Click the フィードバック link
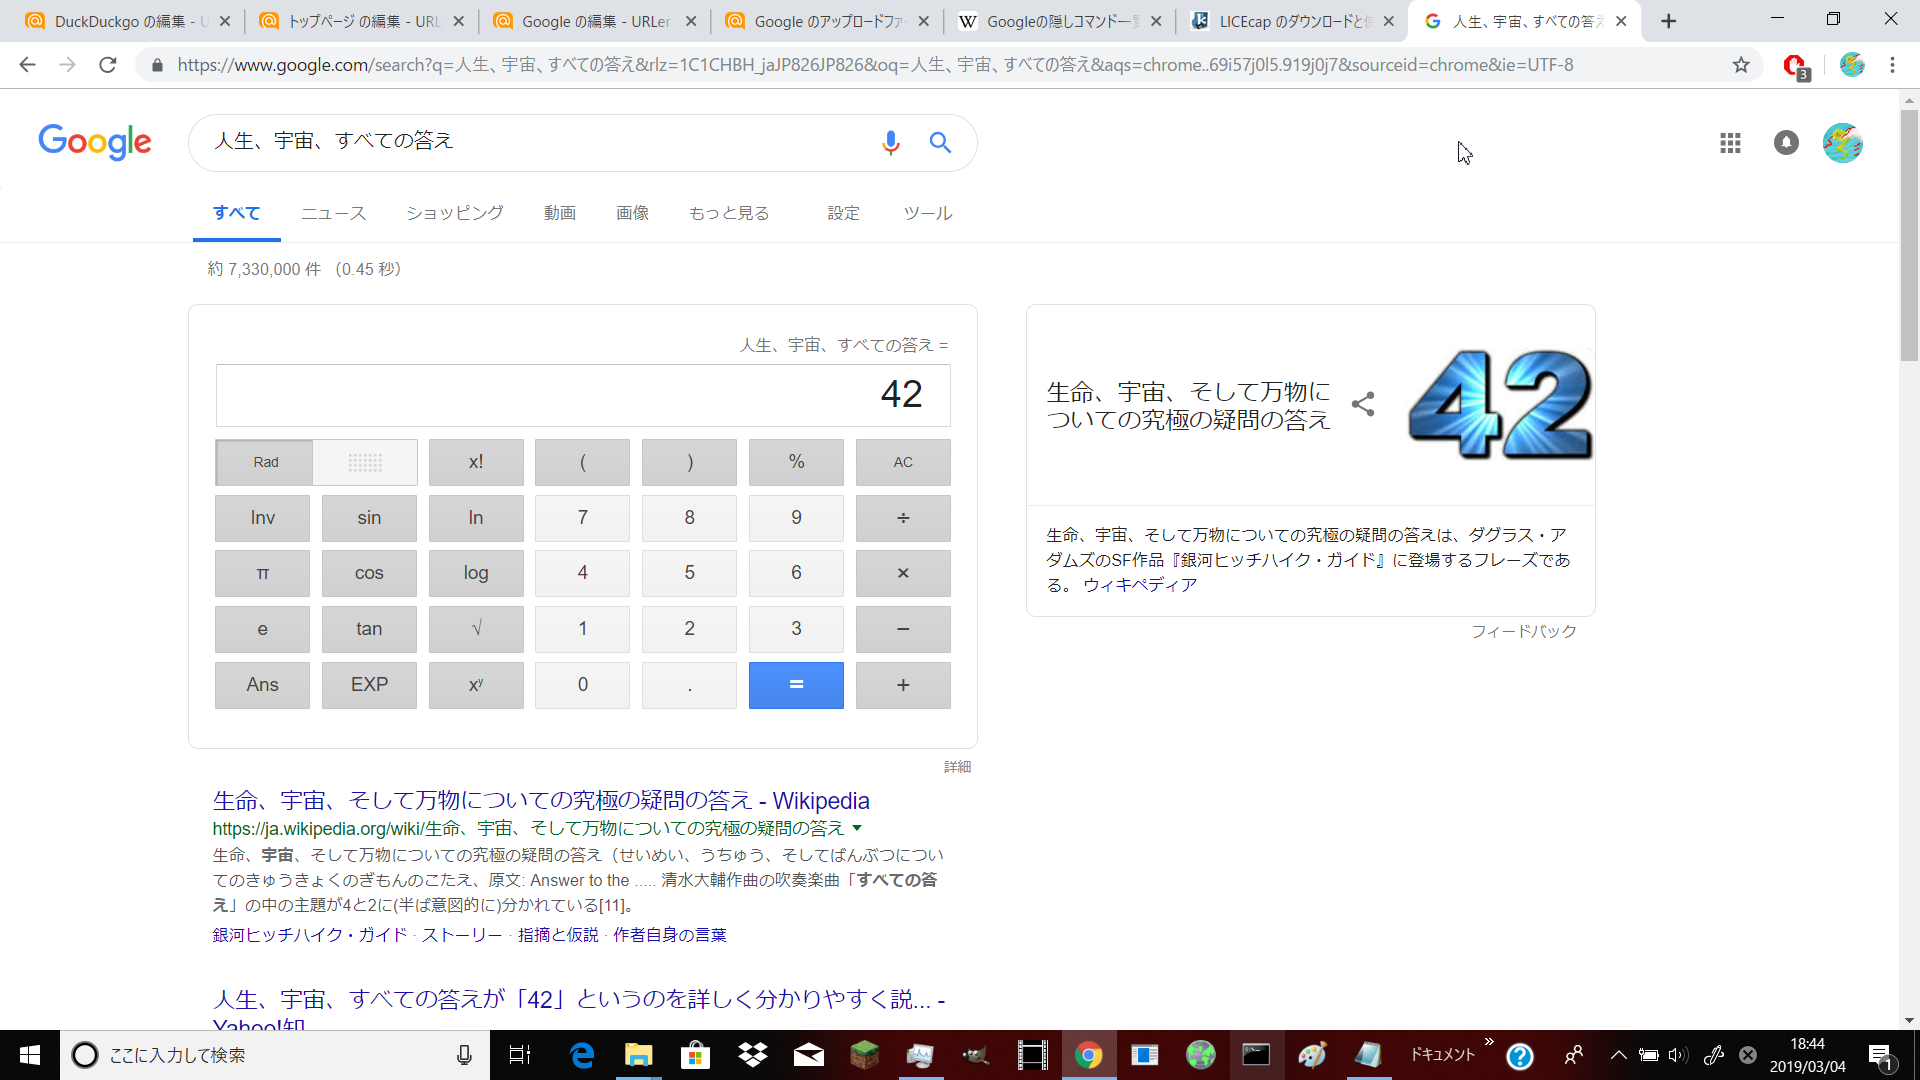This screenshot has height=1080, width=1920. tap(1524, 631)
